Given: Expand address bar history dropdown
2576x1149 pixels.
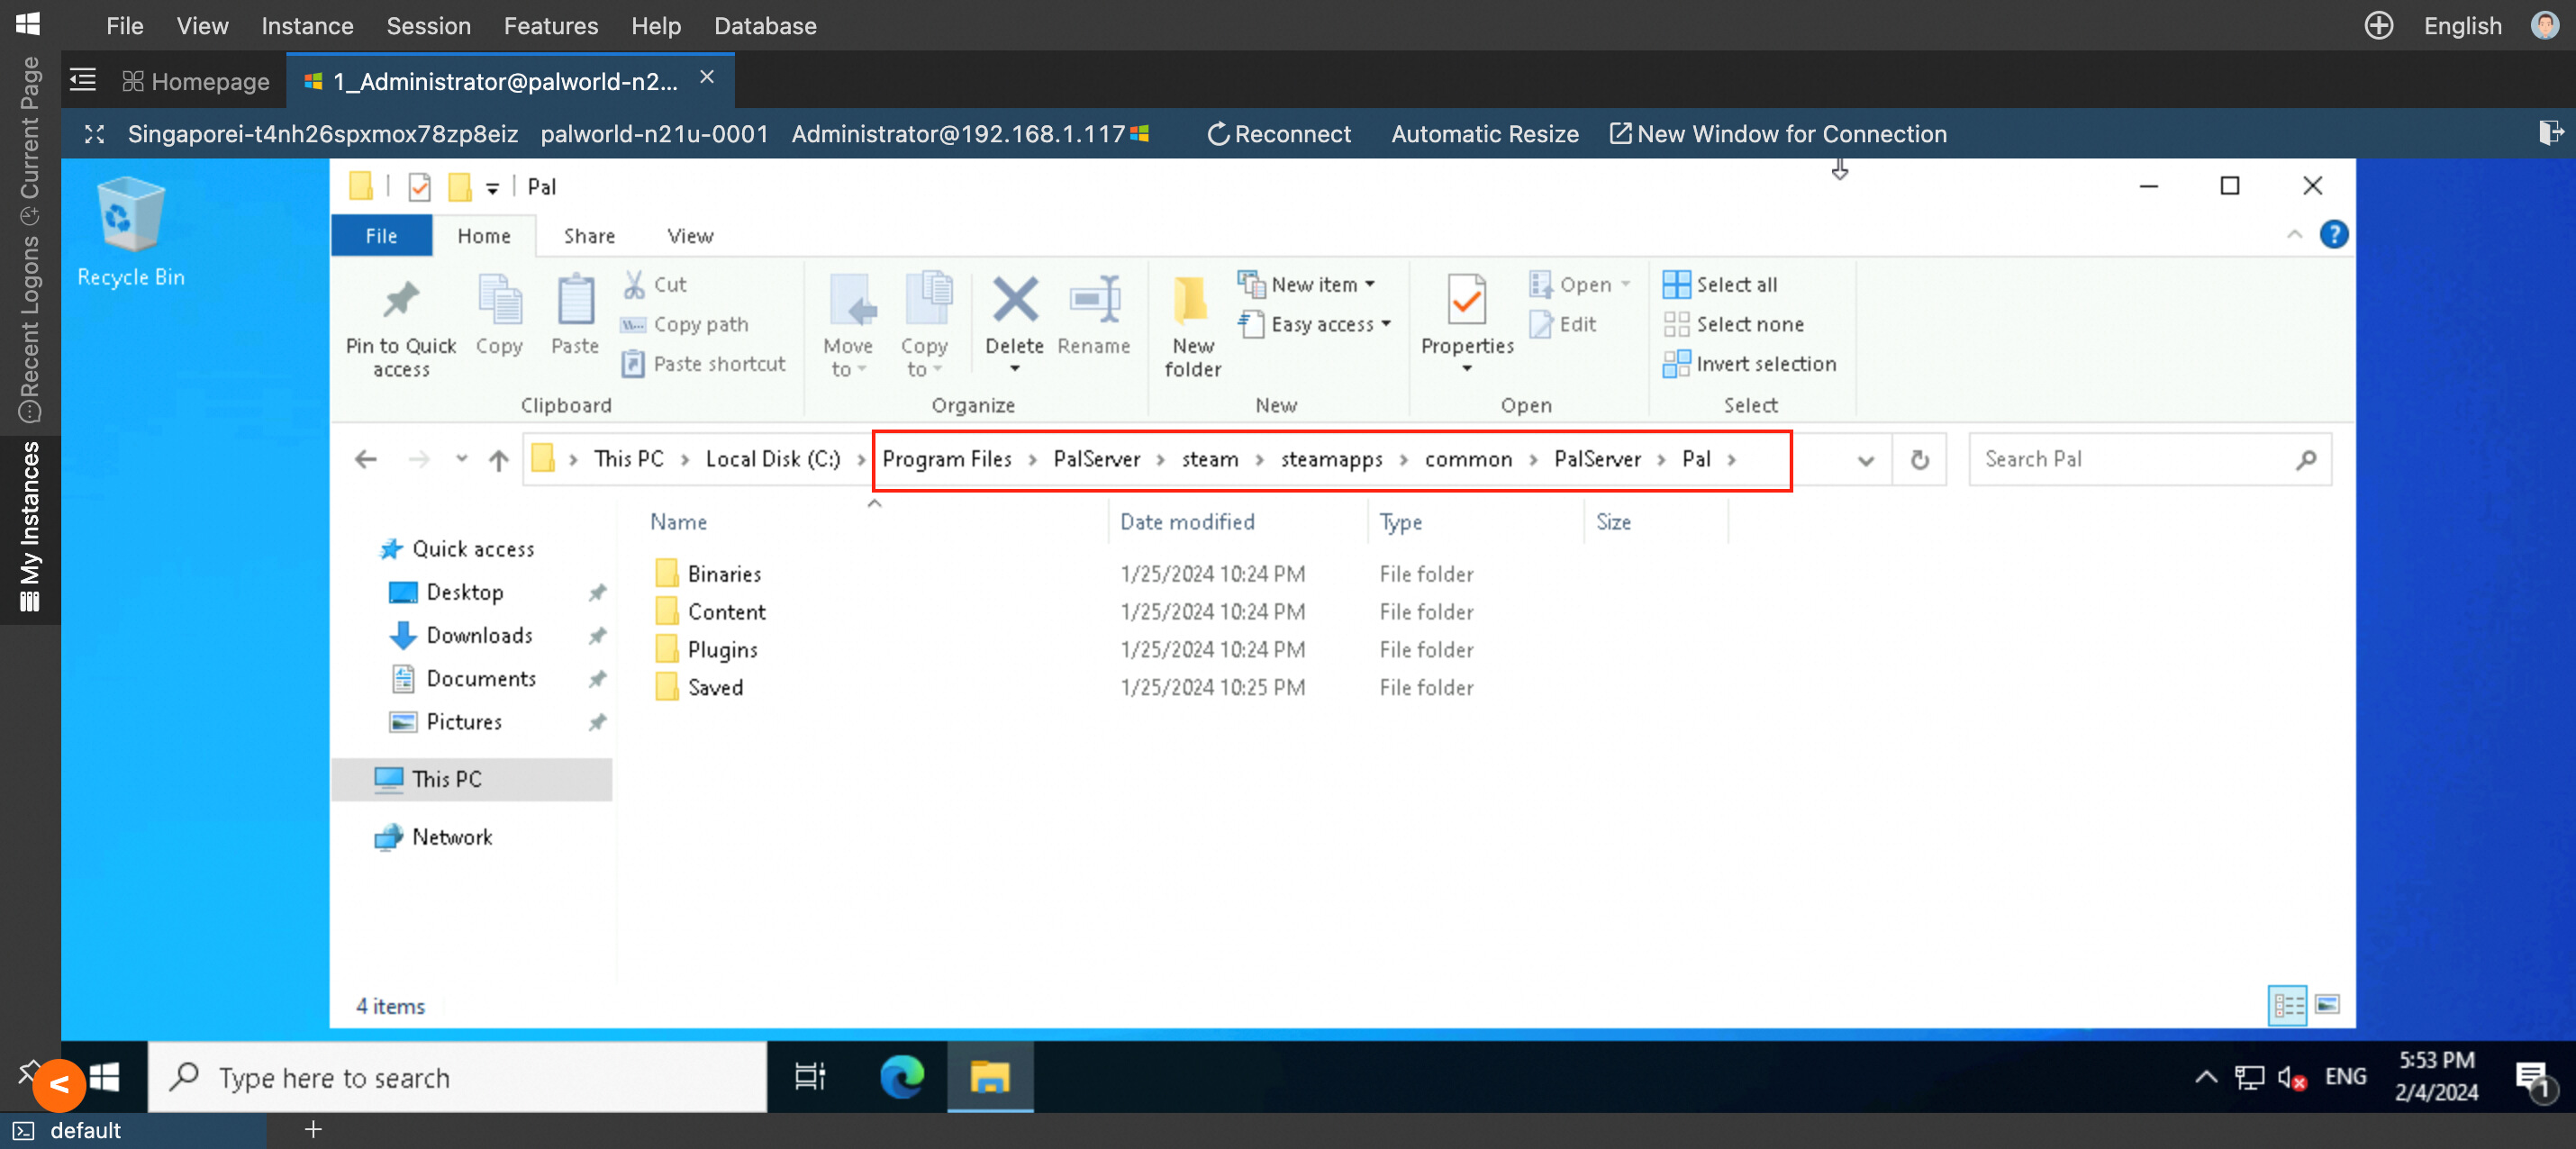Looking at the screenshot, I should (1865, 459).
